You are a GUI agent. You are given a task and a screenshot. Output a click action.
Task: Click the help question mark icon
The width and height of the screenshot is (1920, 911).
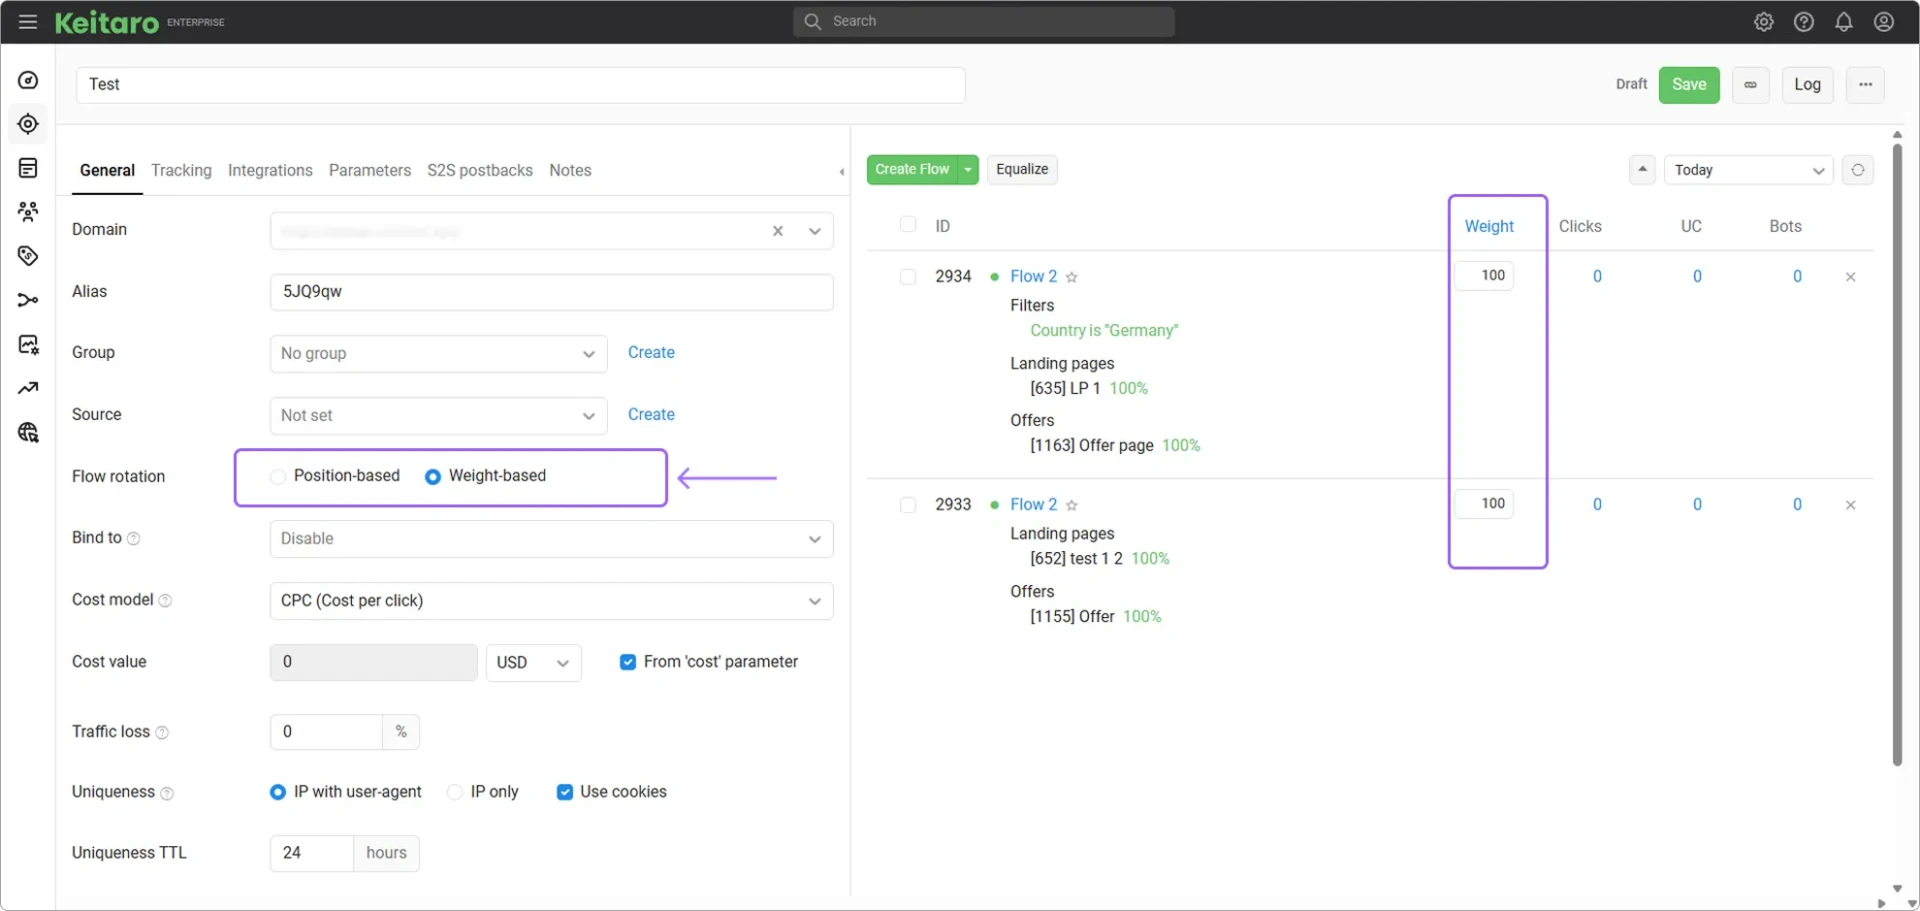1803,22
